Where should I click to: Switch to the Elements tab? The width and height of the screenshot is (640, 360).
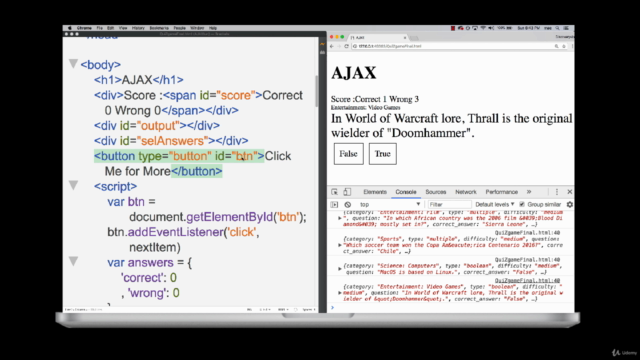click(x=375, y=192)
